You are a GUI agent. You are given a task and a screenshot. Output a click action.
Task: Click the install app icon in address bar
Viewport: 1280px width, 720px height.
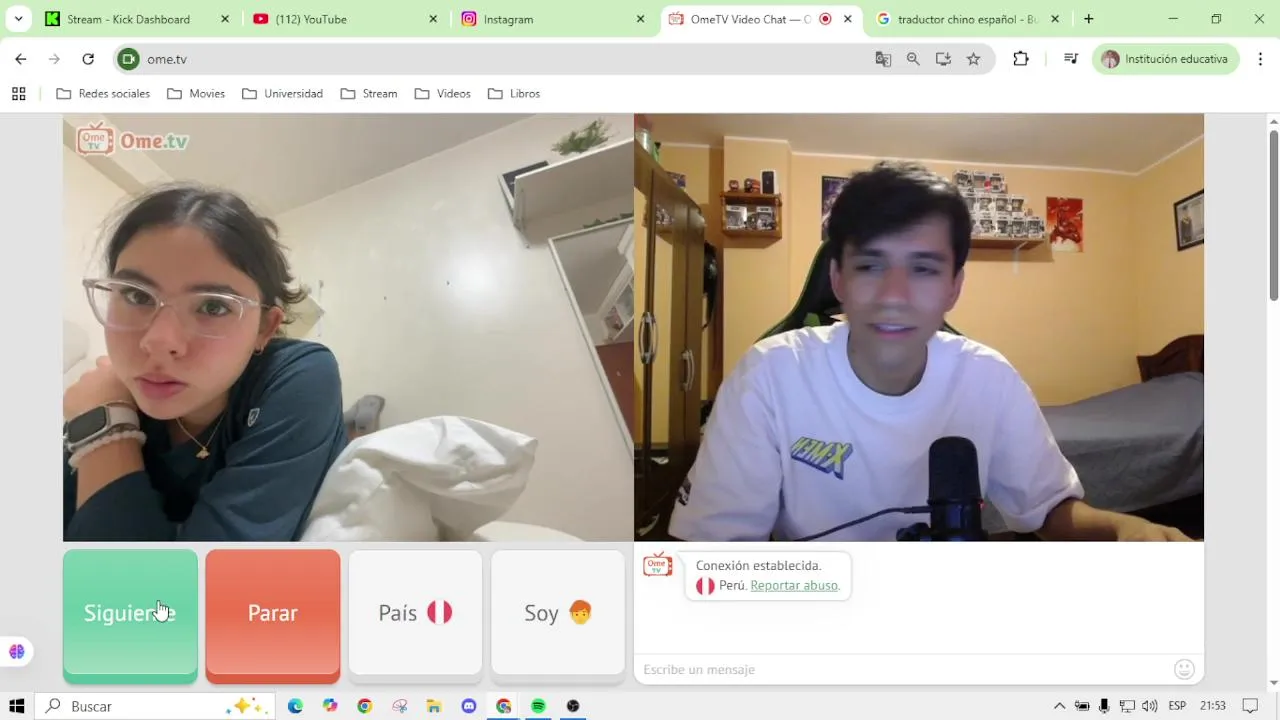[943, 59]
